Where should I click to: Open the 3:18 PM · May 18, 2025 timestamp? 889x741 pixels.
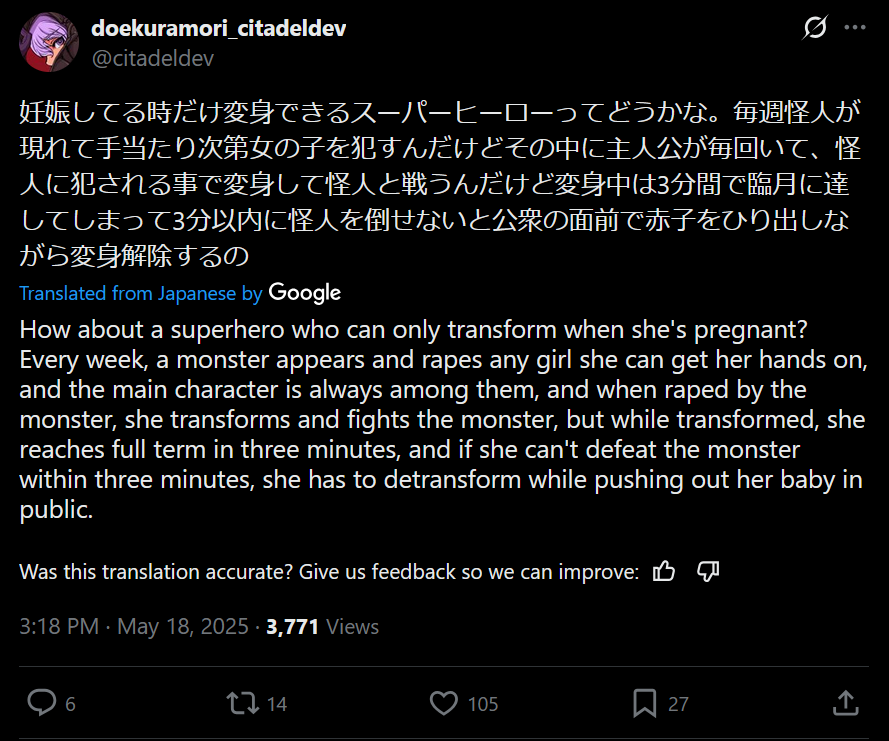(135, 627)
